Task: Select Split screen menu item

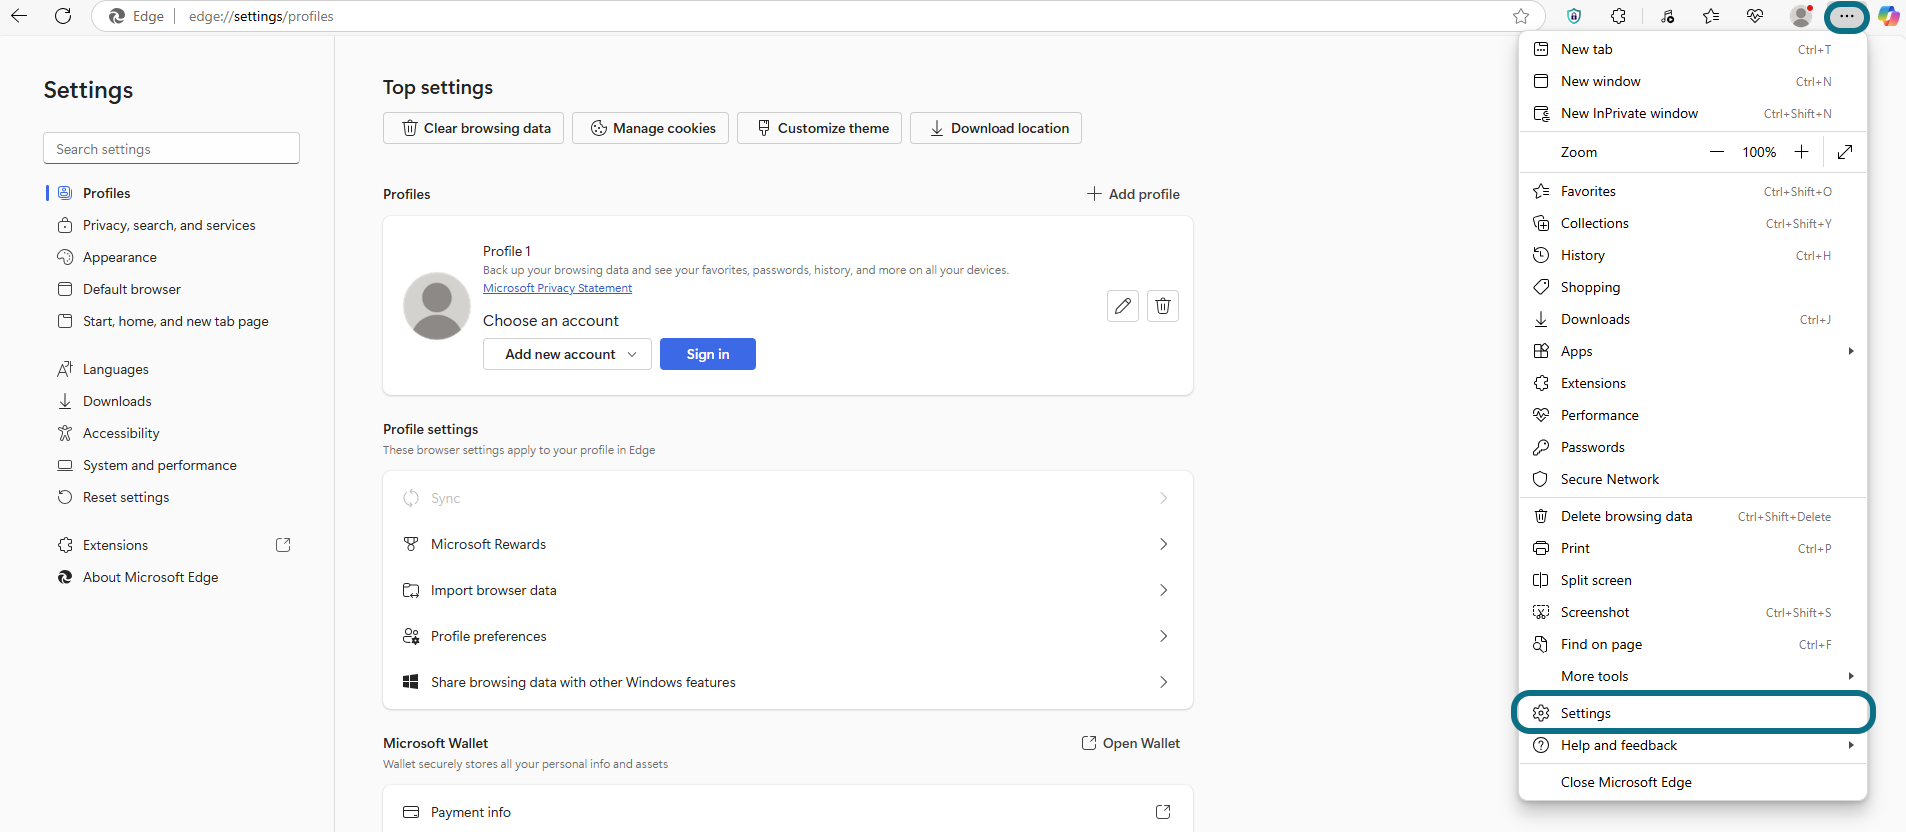Action: (1693, 580)
